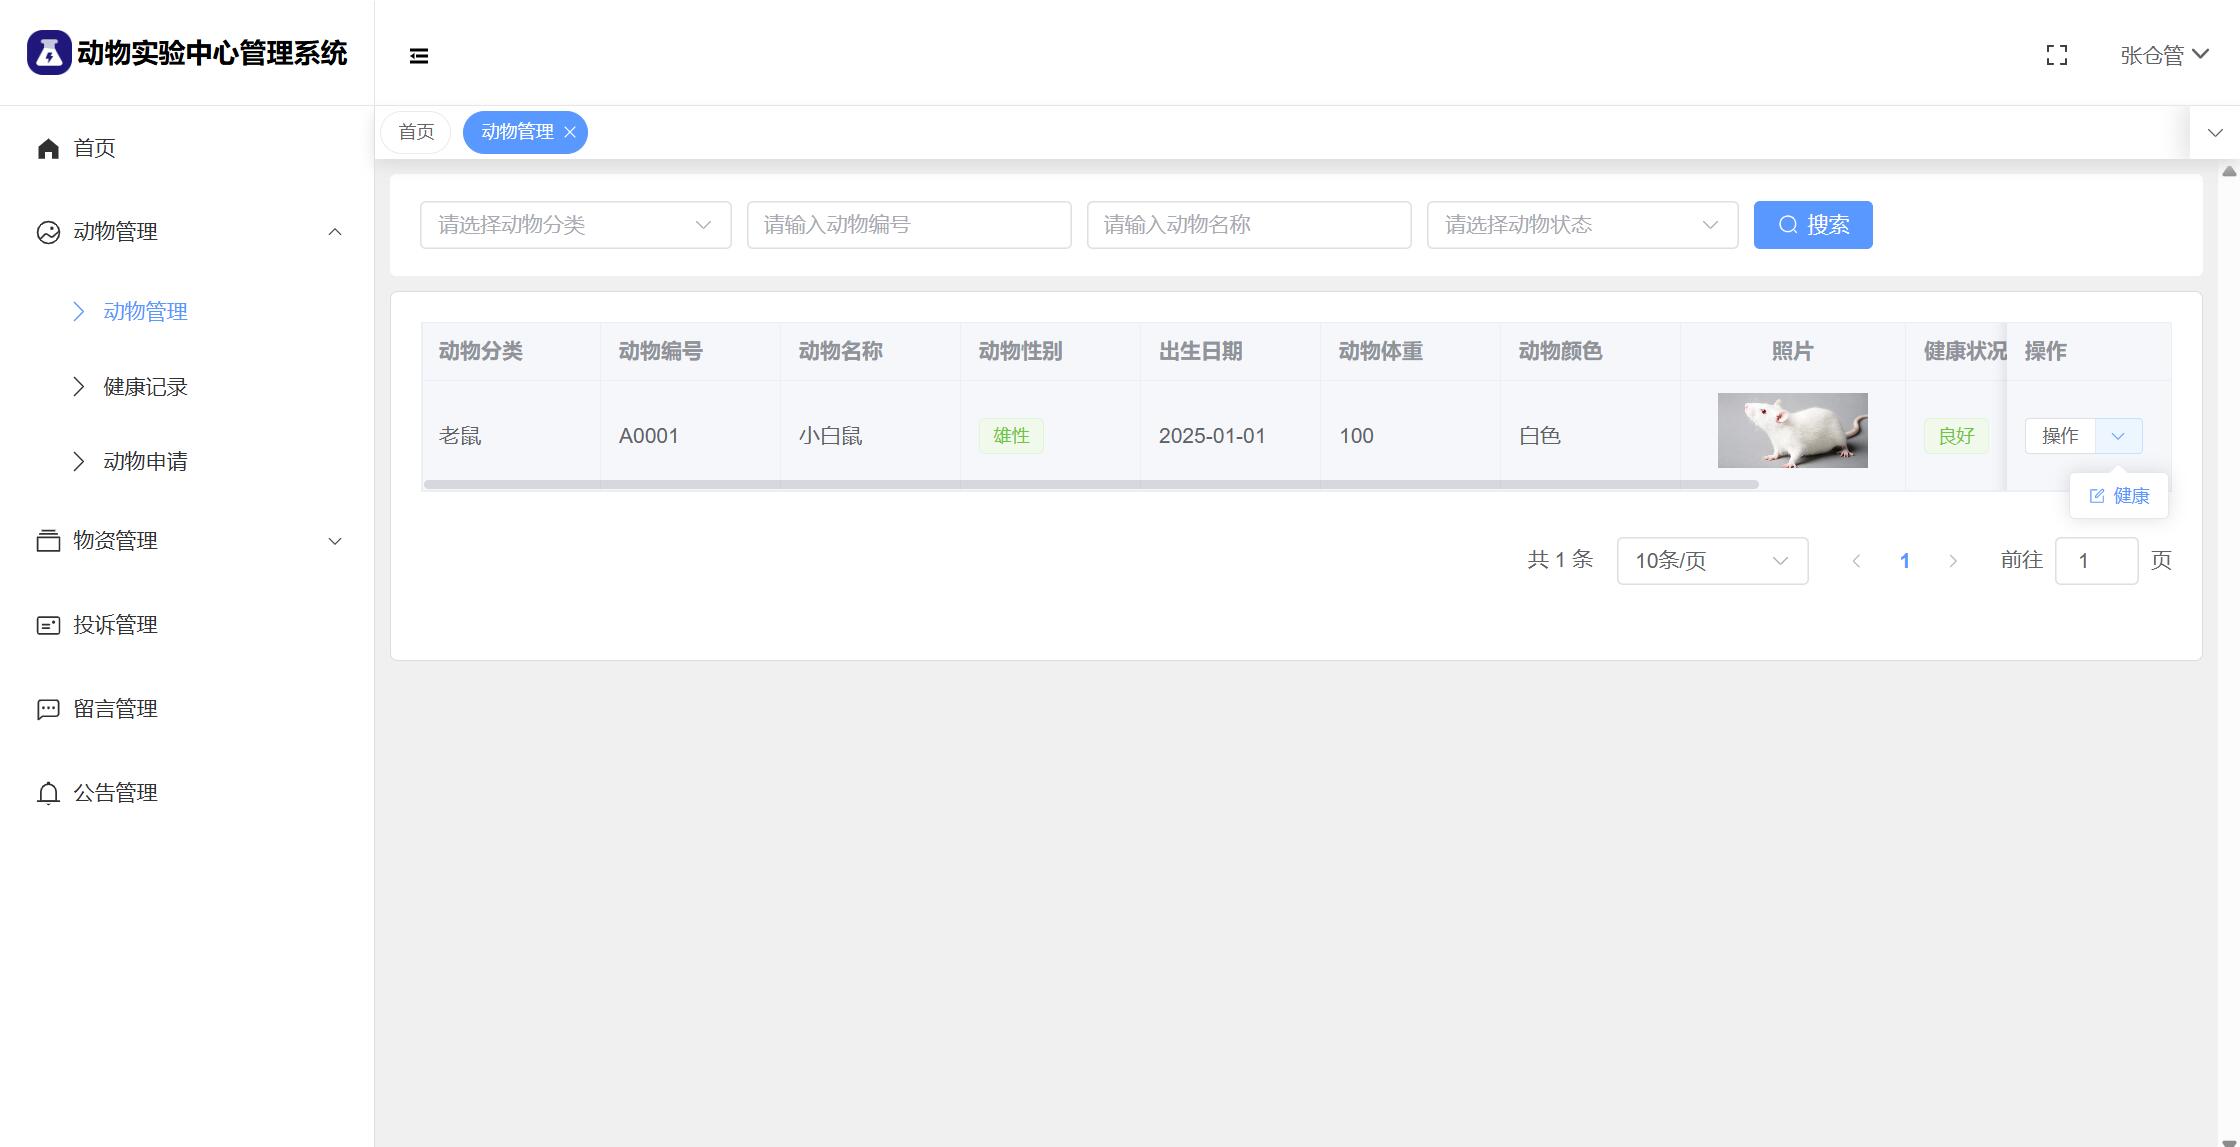Open the 10条/页 page size selector

pos(1711,561)
